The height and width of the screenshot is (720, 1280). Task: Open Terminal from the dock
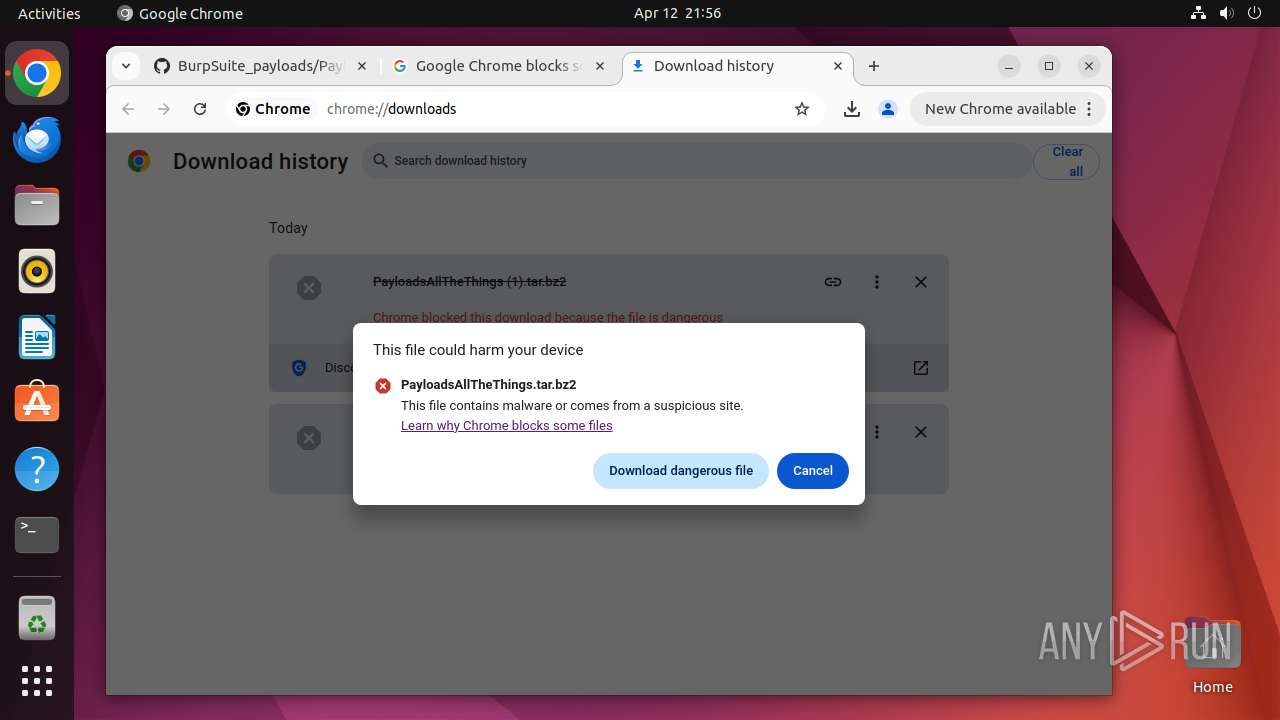click(x=37, y=535)
